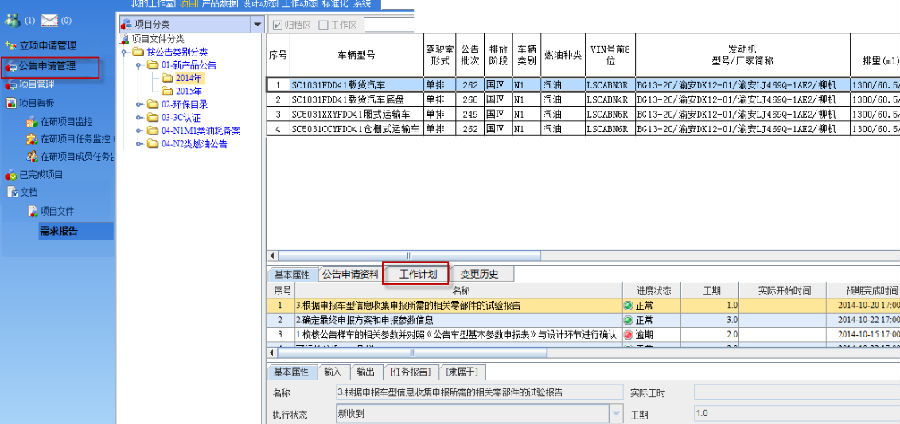
Task: Collapse the 按公告类别分类 tree node
Action: pyautogui.click(x=125, y=52)
